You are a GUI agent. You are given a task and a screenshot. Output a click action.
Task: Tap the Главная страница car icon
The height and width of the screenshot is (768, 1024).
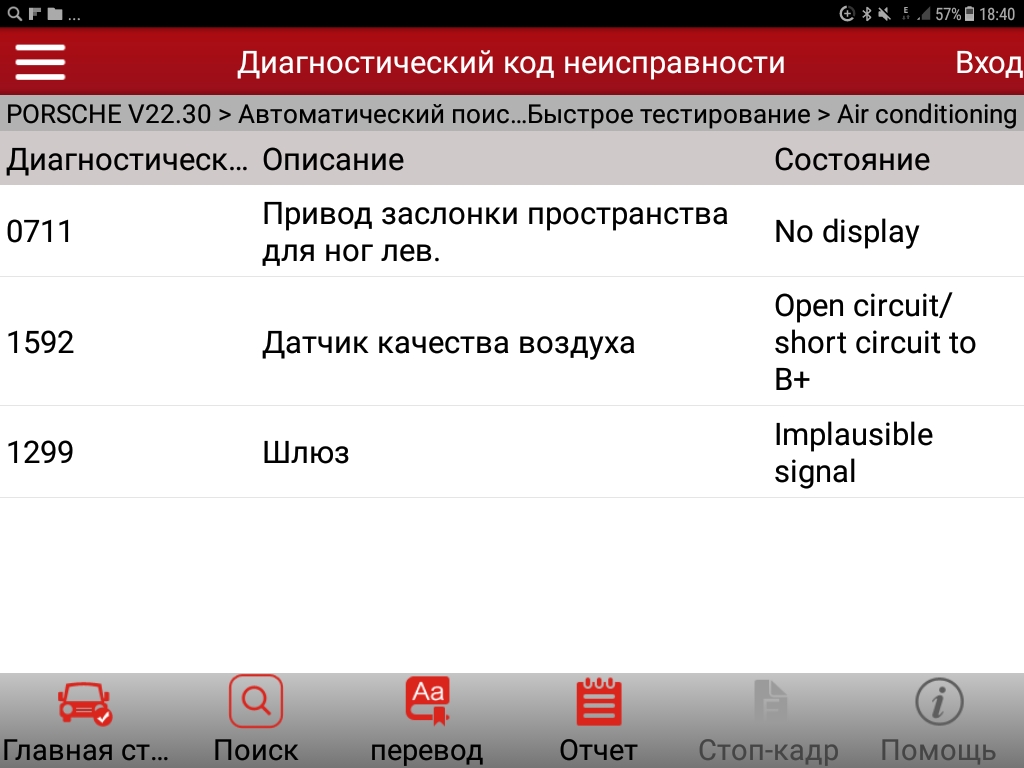(x=85, y=704)
